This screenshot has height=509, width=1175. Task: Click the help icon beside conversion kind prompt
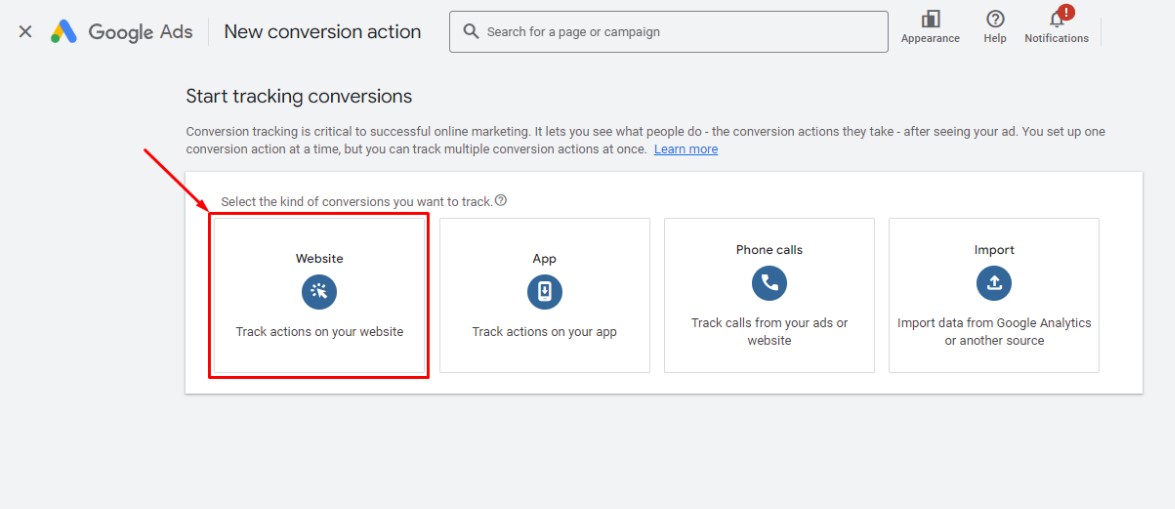click(x=501, y=200)
